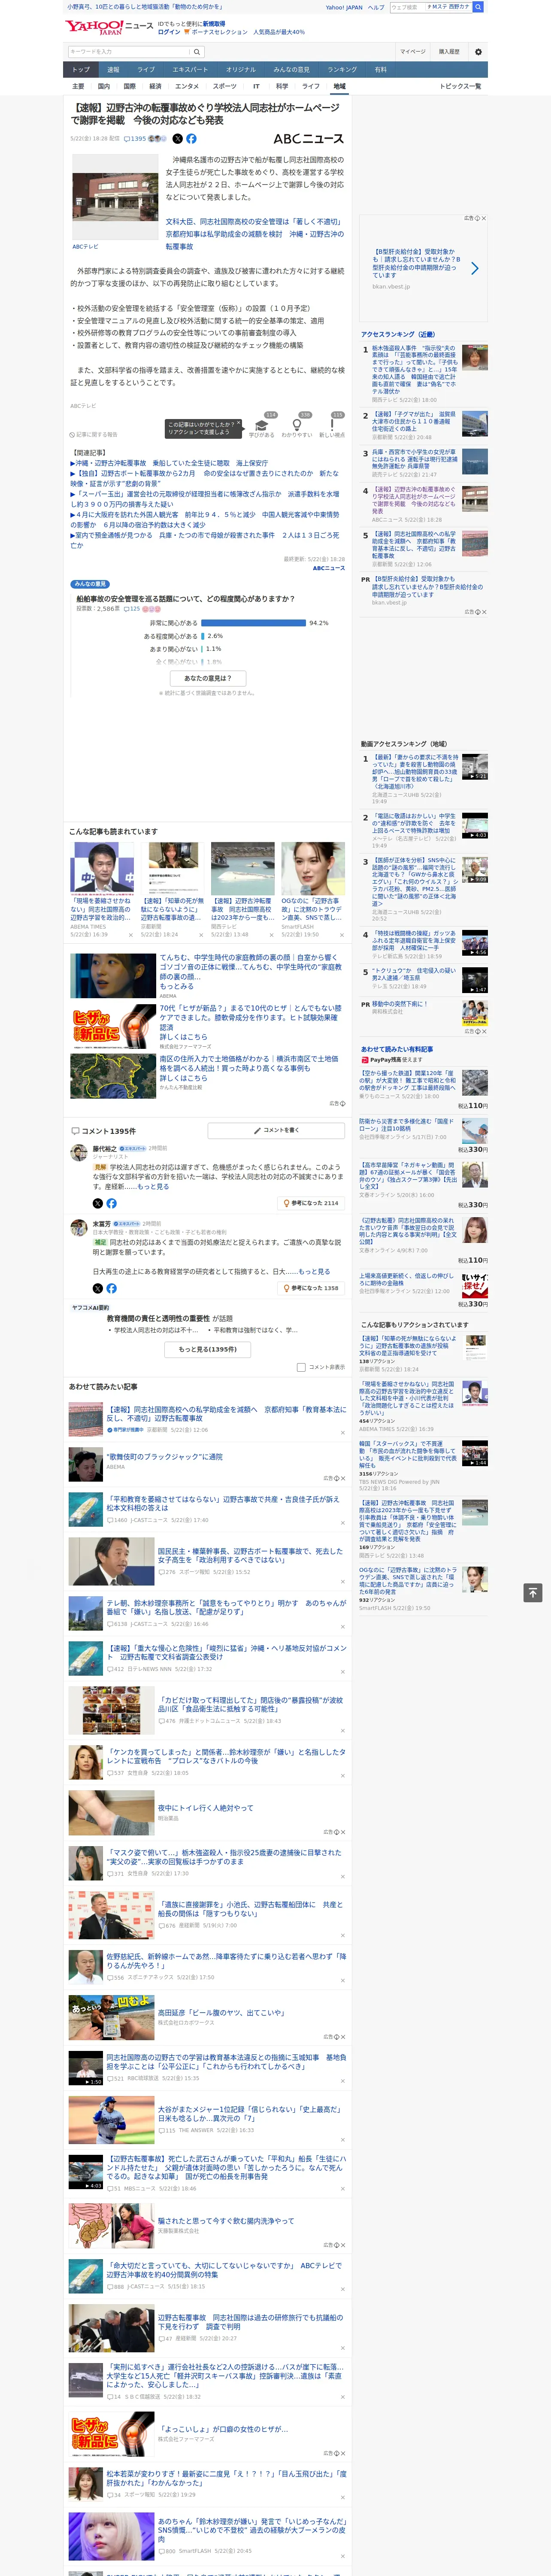This screenshot has width=551, height=2576.
Task: Click the Yahoo! JAPAN header link
Action: click(x=344, y=7)
